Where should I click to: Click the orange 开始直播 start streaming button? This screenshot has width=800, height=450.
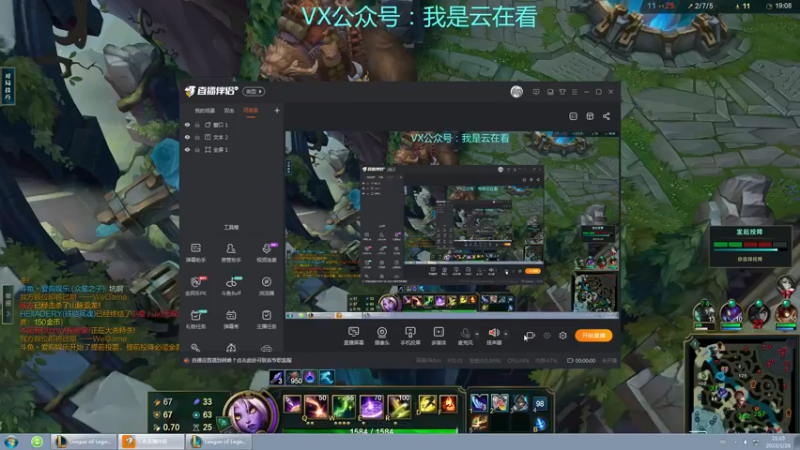click(593, 335)
